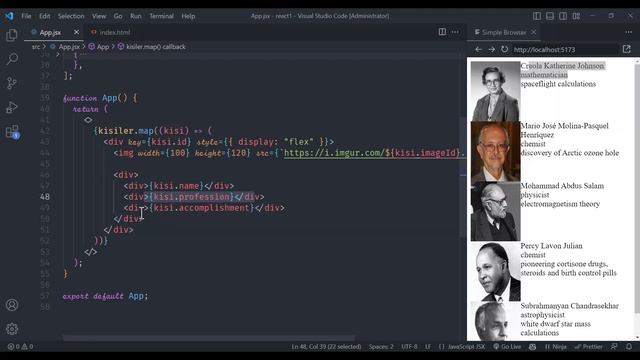Click the imgur URL link in code
This screenshot has height=360, width=640.
pyautogui.click(x=374, y=153)
